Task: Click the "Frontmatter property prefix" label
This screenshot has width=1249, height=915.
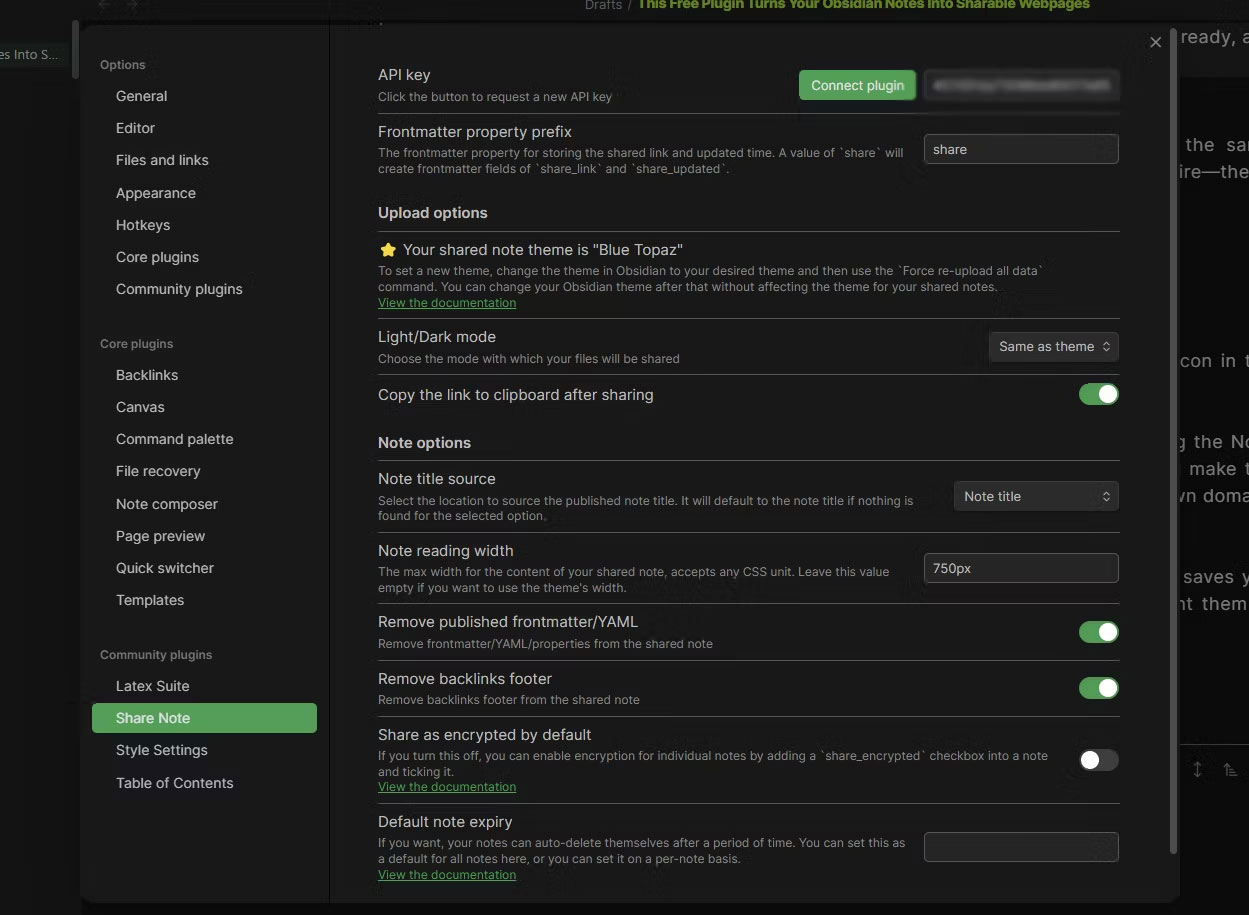Action: pos(475,132)
